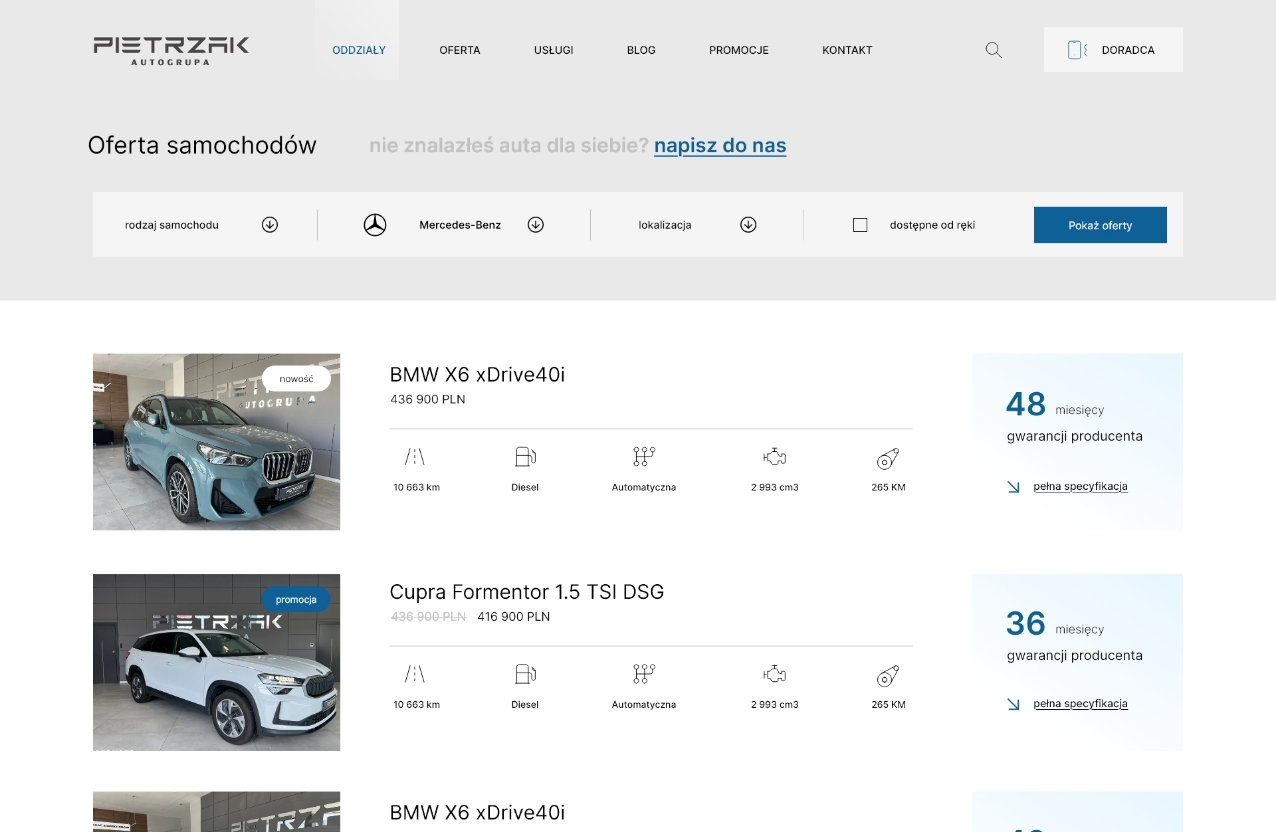
Task: Open the white Cupra Formentor car photo
Action: pos(216,672)
